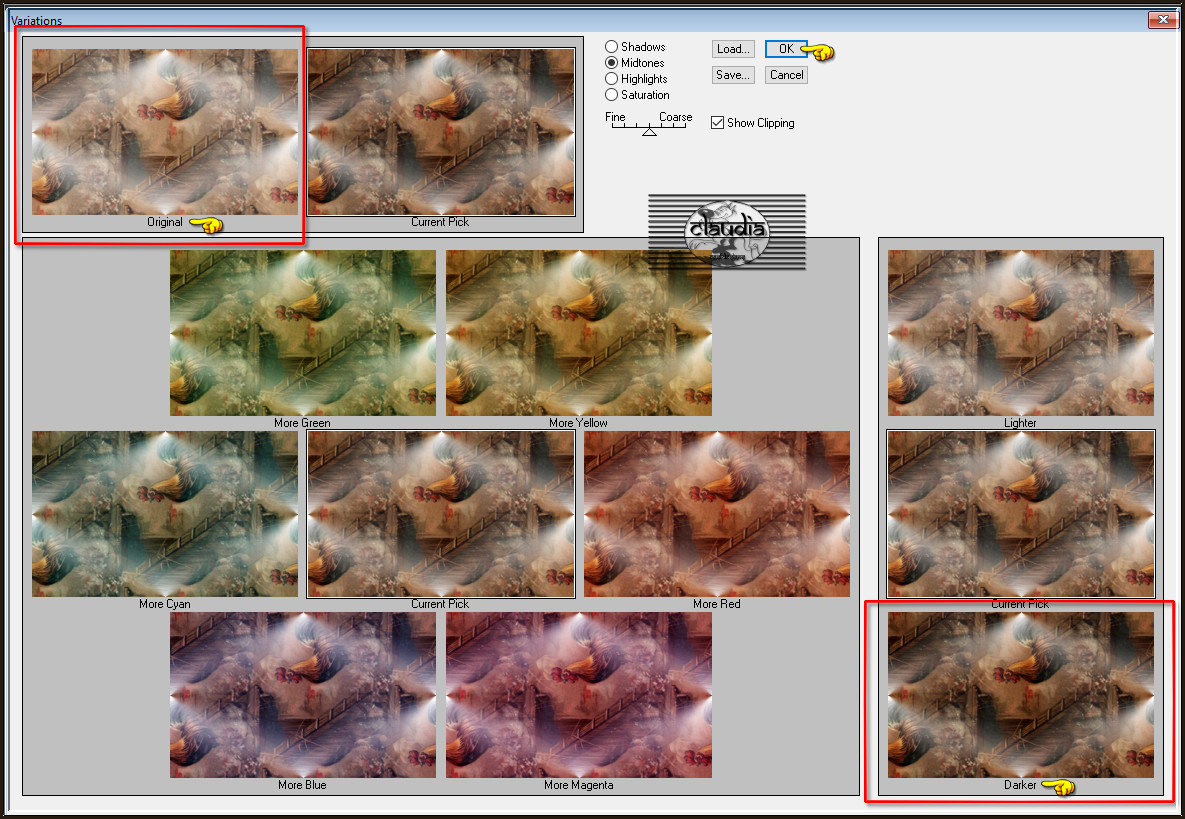Apply the More Yellow variation

pos(579,332)
